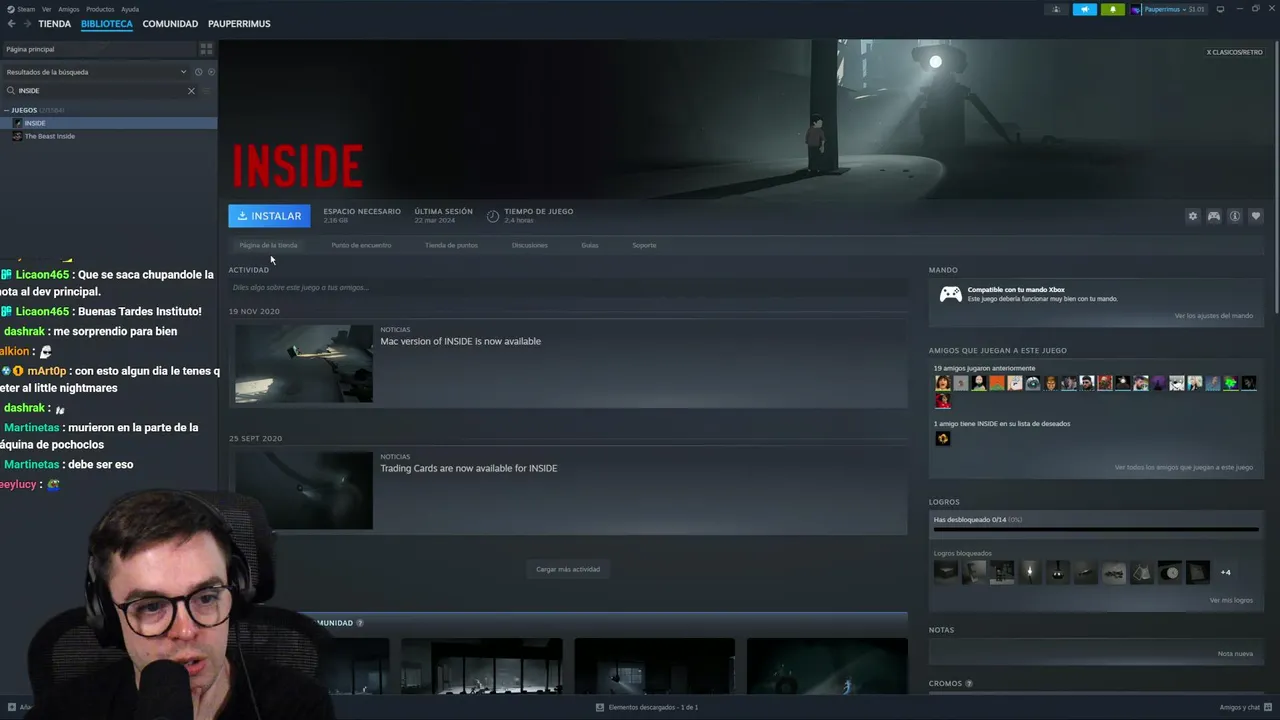Open Guías link
Viewport: 1280px width, 720px height.
tap(590, 245)
